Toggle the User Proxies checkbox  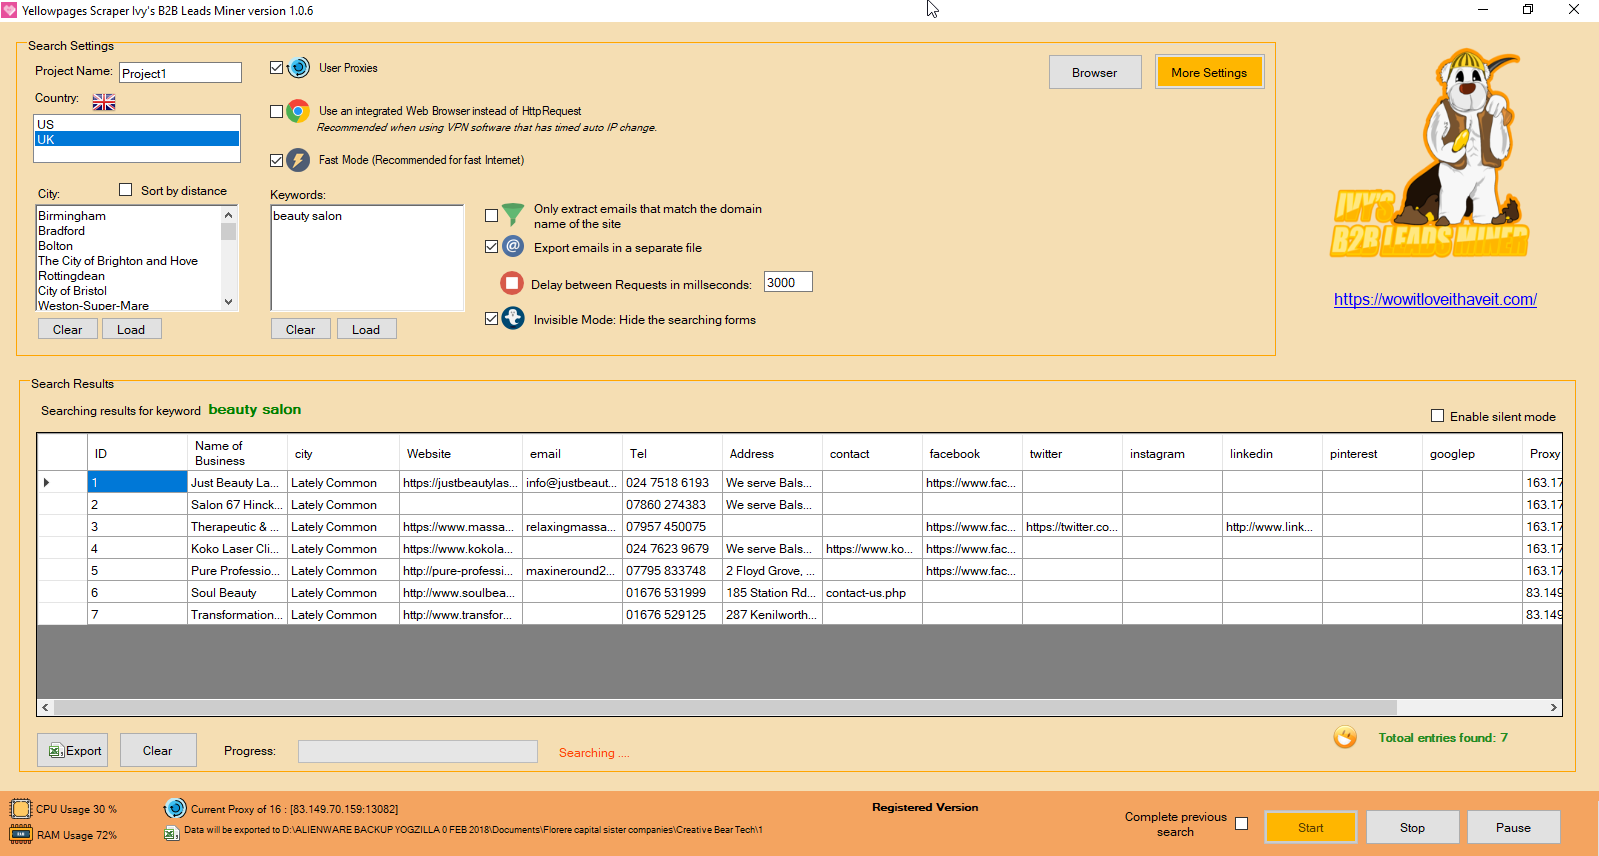277,68
